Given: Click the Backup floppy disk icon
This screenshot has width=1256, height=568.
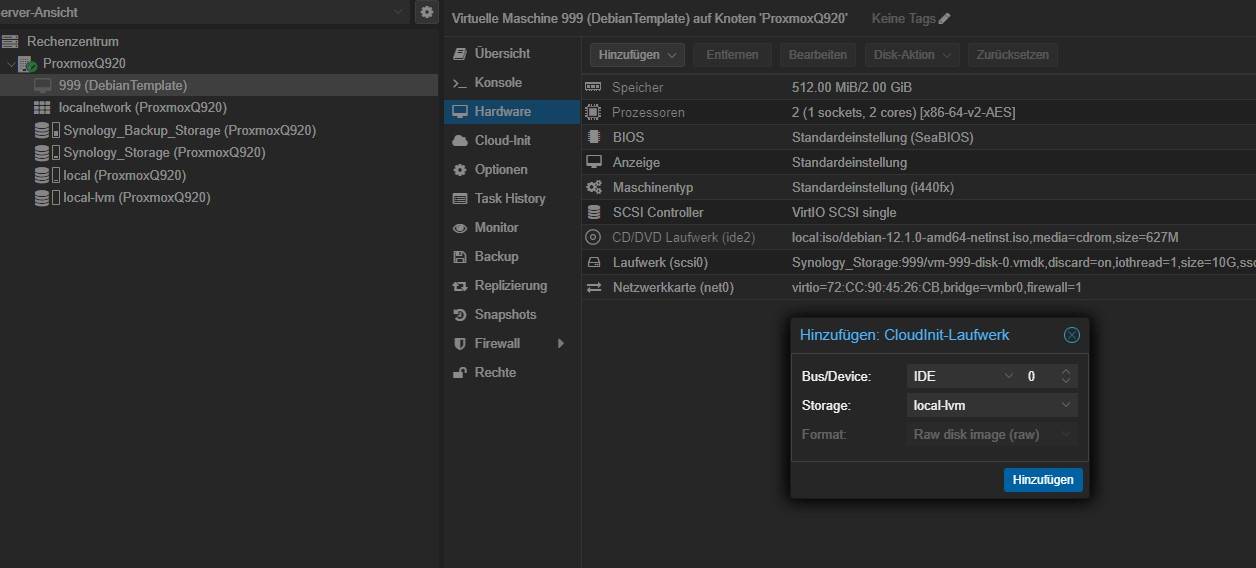Looking at the screenshot, I should (460, 257).
